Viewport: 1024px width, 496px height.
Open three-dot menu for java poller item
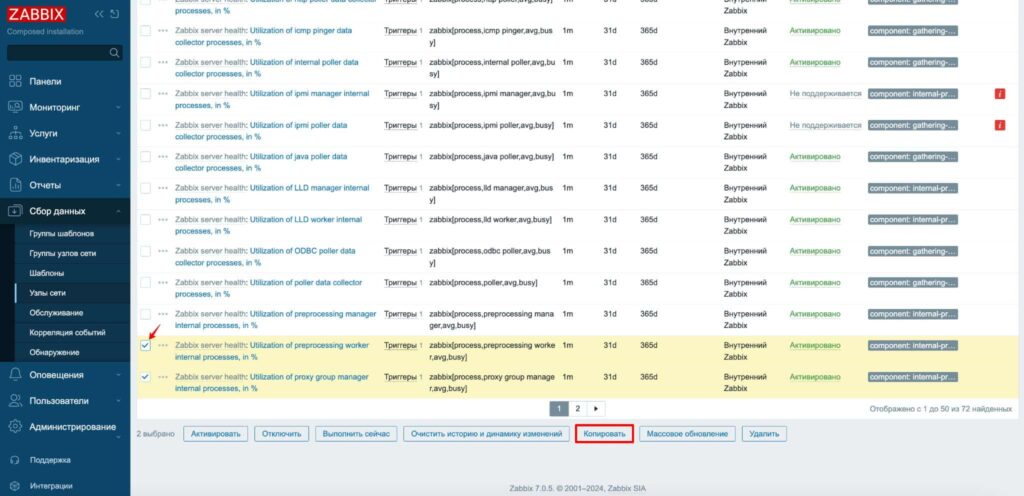(x=163, y=157)
